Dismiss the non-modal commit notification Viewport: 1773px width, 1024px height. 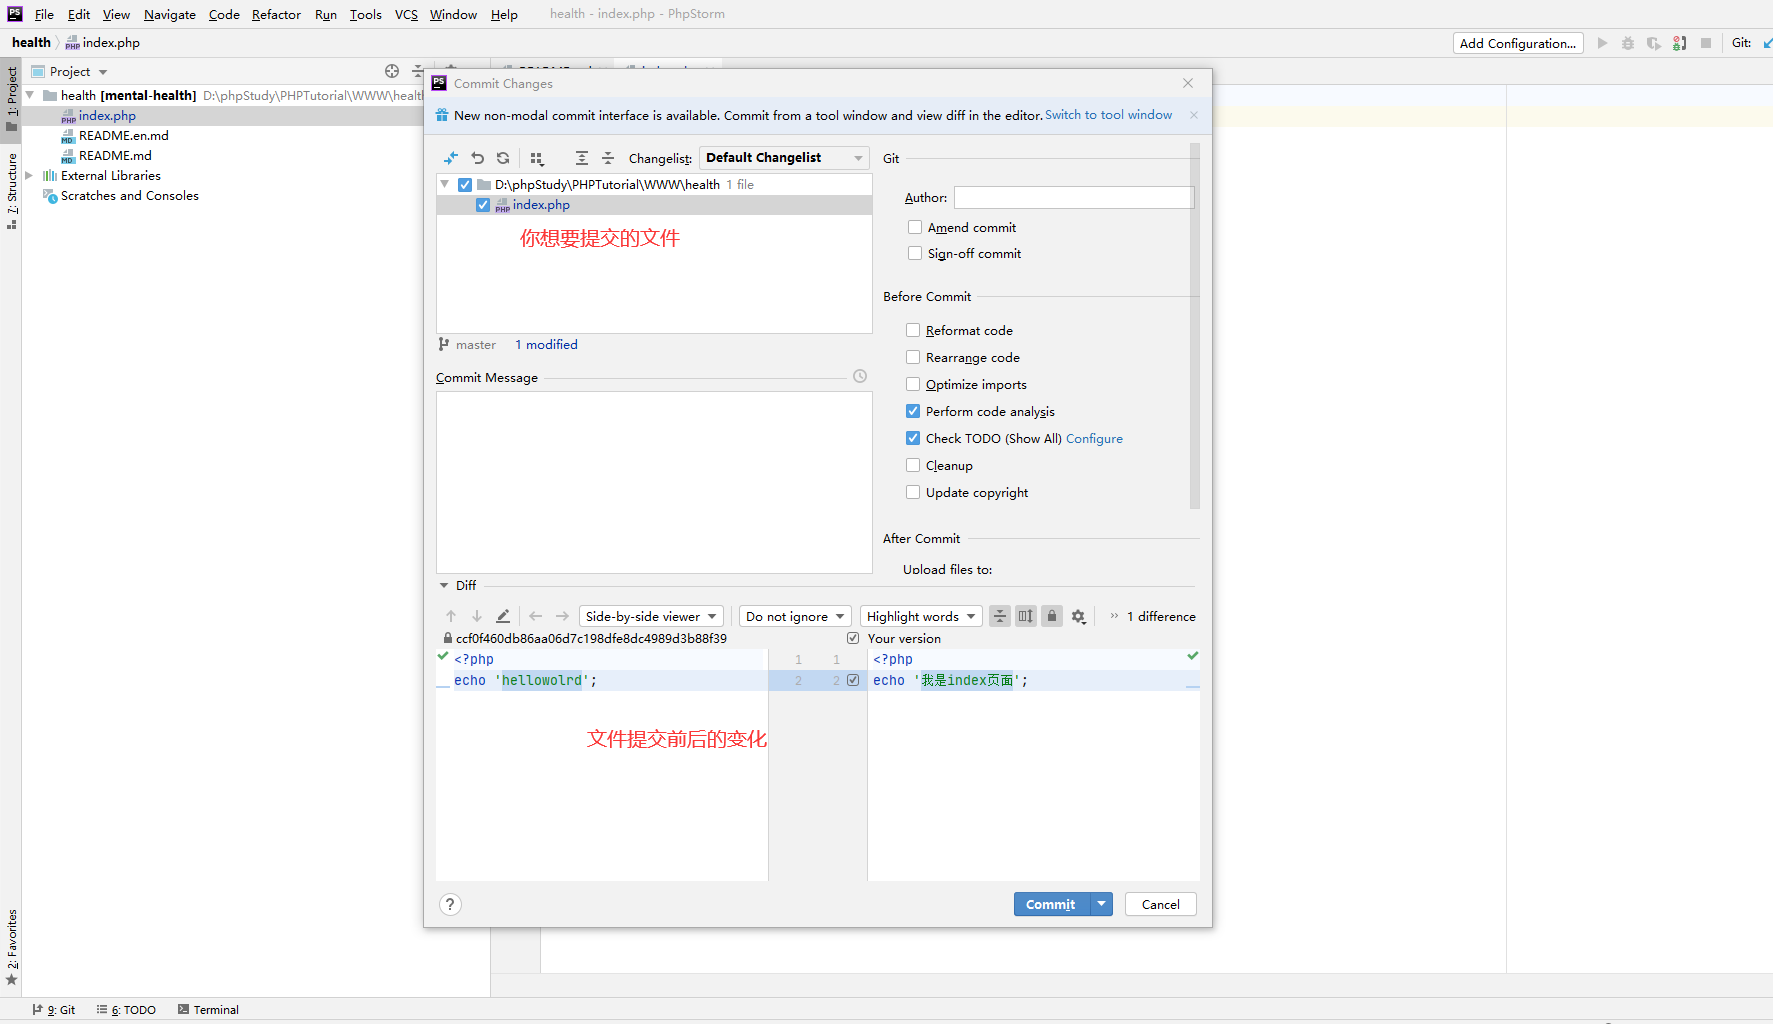tap(1194, 115)
